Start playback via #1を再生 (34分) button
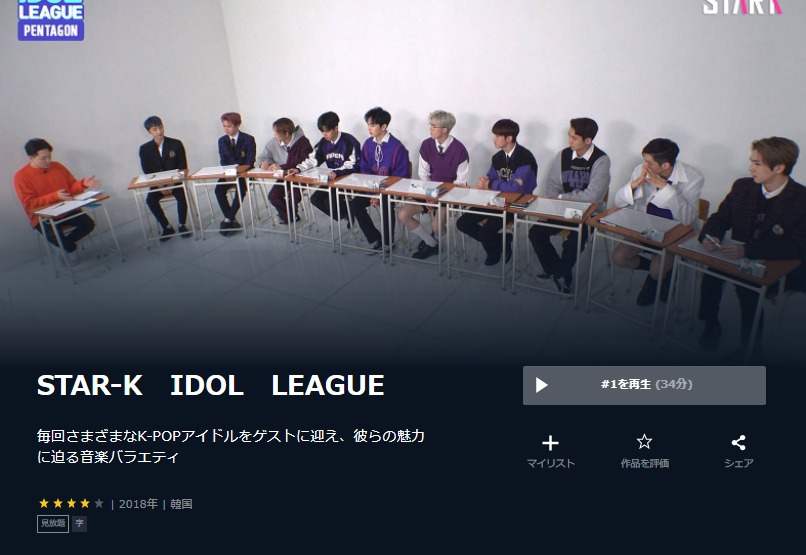 (644, 385)
